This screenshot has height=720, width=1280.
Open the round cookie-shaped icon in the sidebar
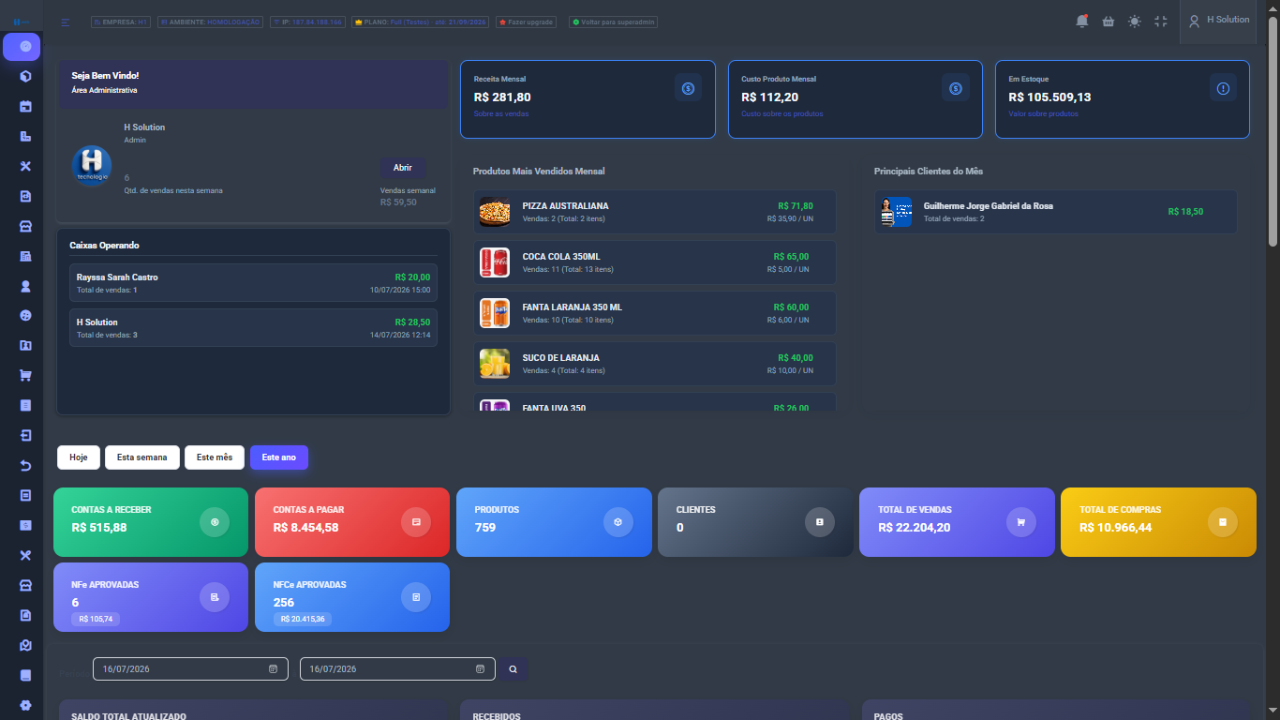click(25, 316)
